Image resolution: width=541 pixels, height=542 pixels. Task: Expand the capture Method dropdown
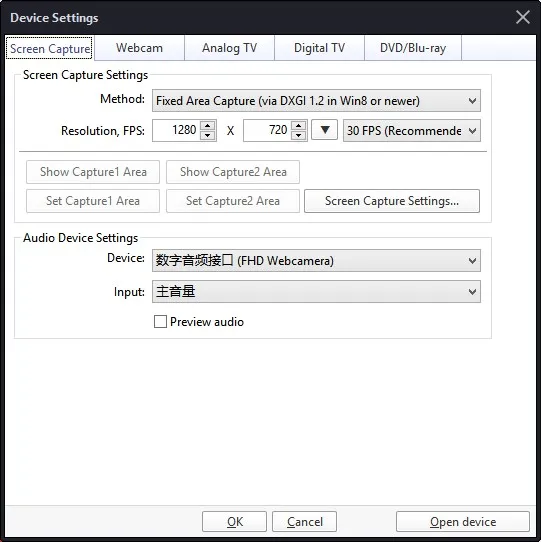[x=316, y=101]
